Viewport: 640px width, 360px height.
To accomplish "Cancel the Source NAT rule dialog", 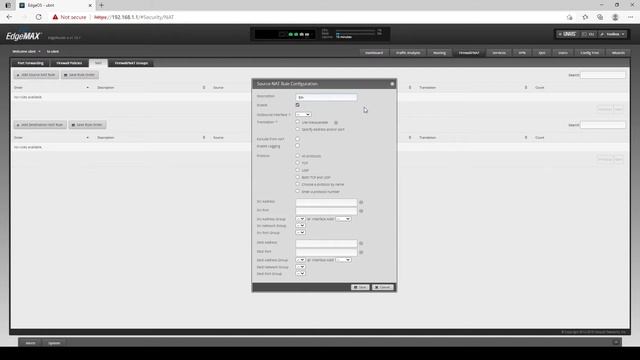I will (382, 287).
